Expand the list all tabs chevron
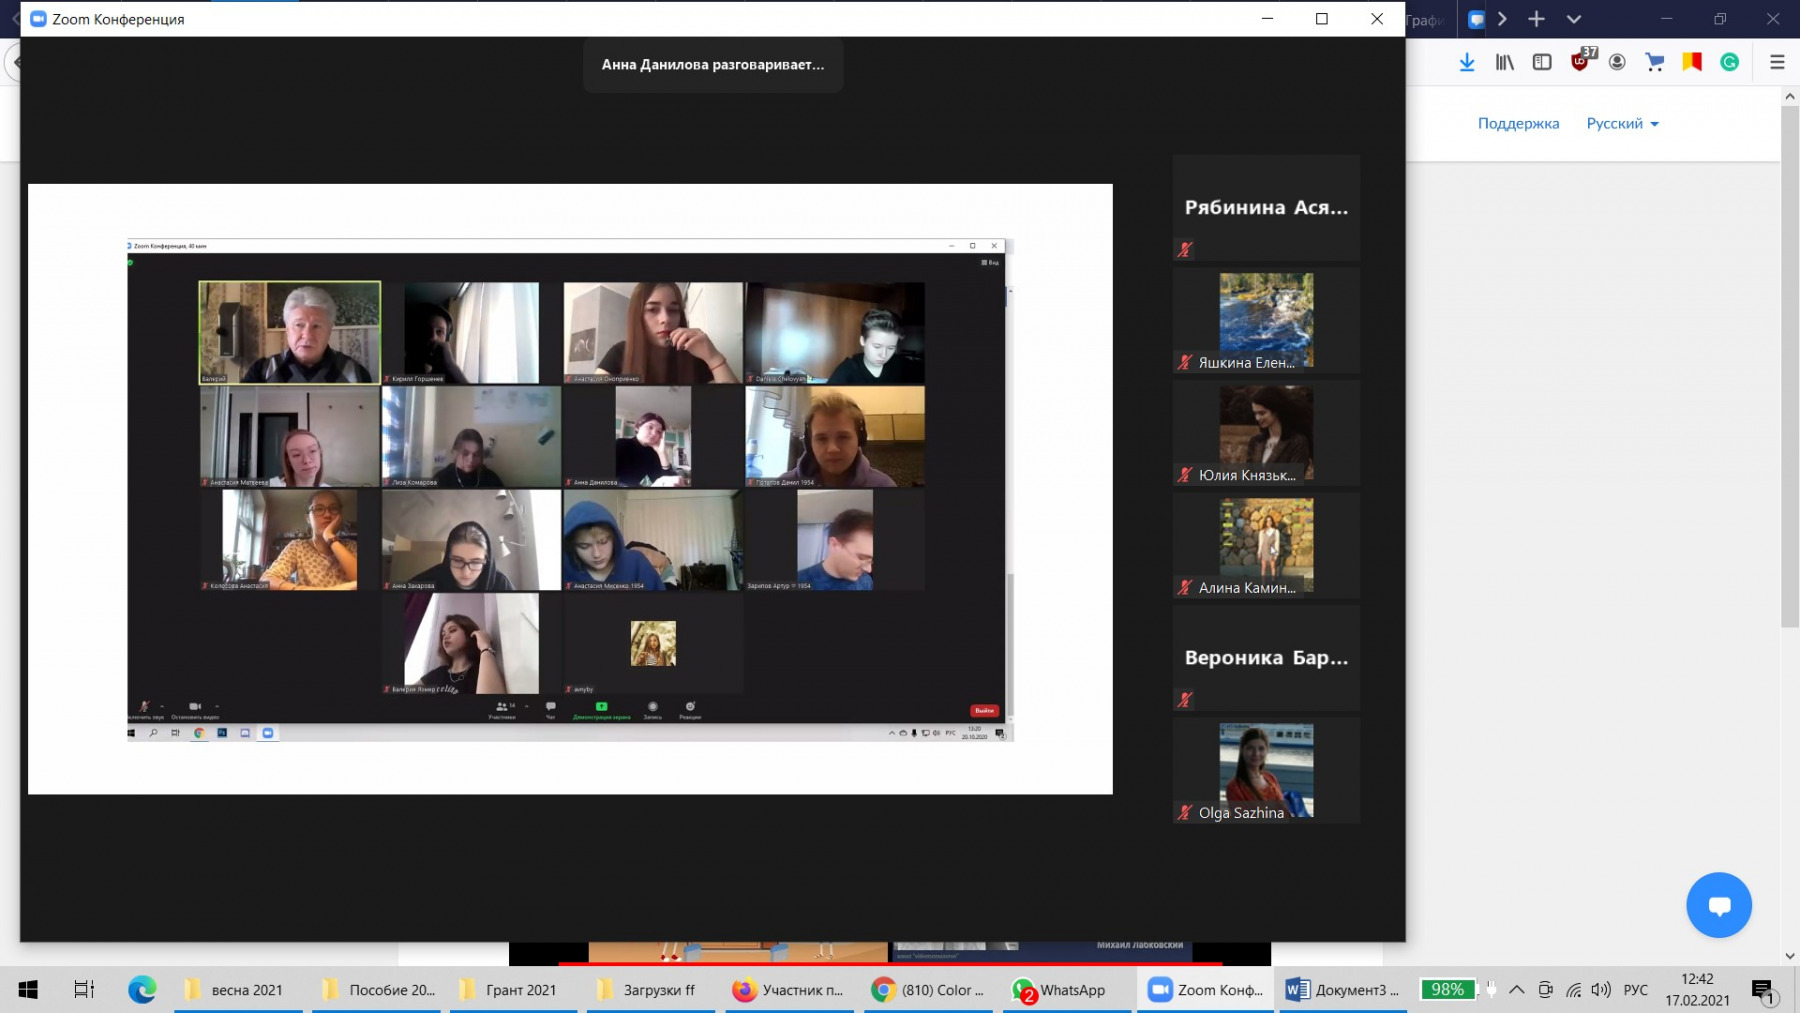 (1574, 19)
